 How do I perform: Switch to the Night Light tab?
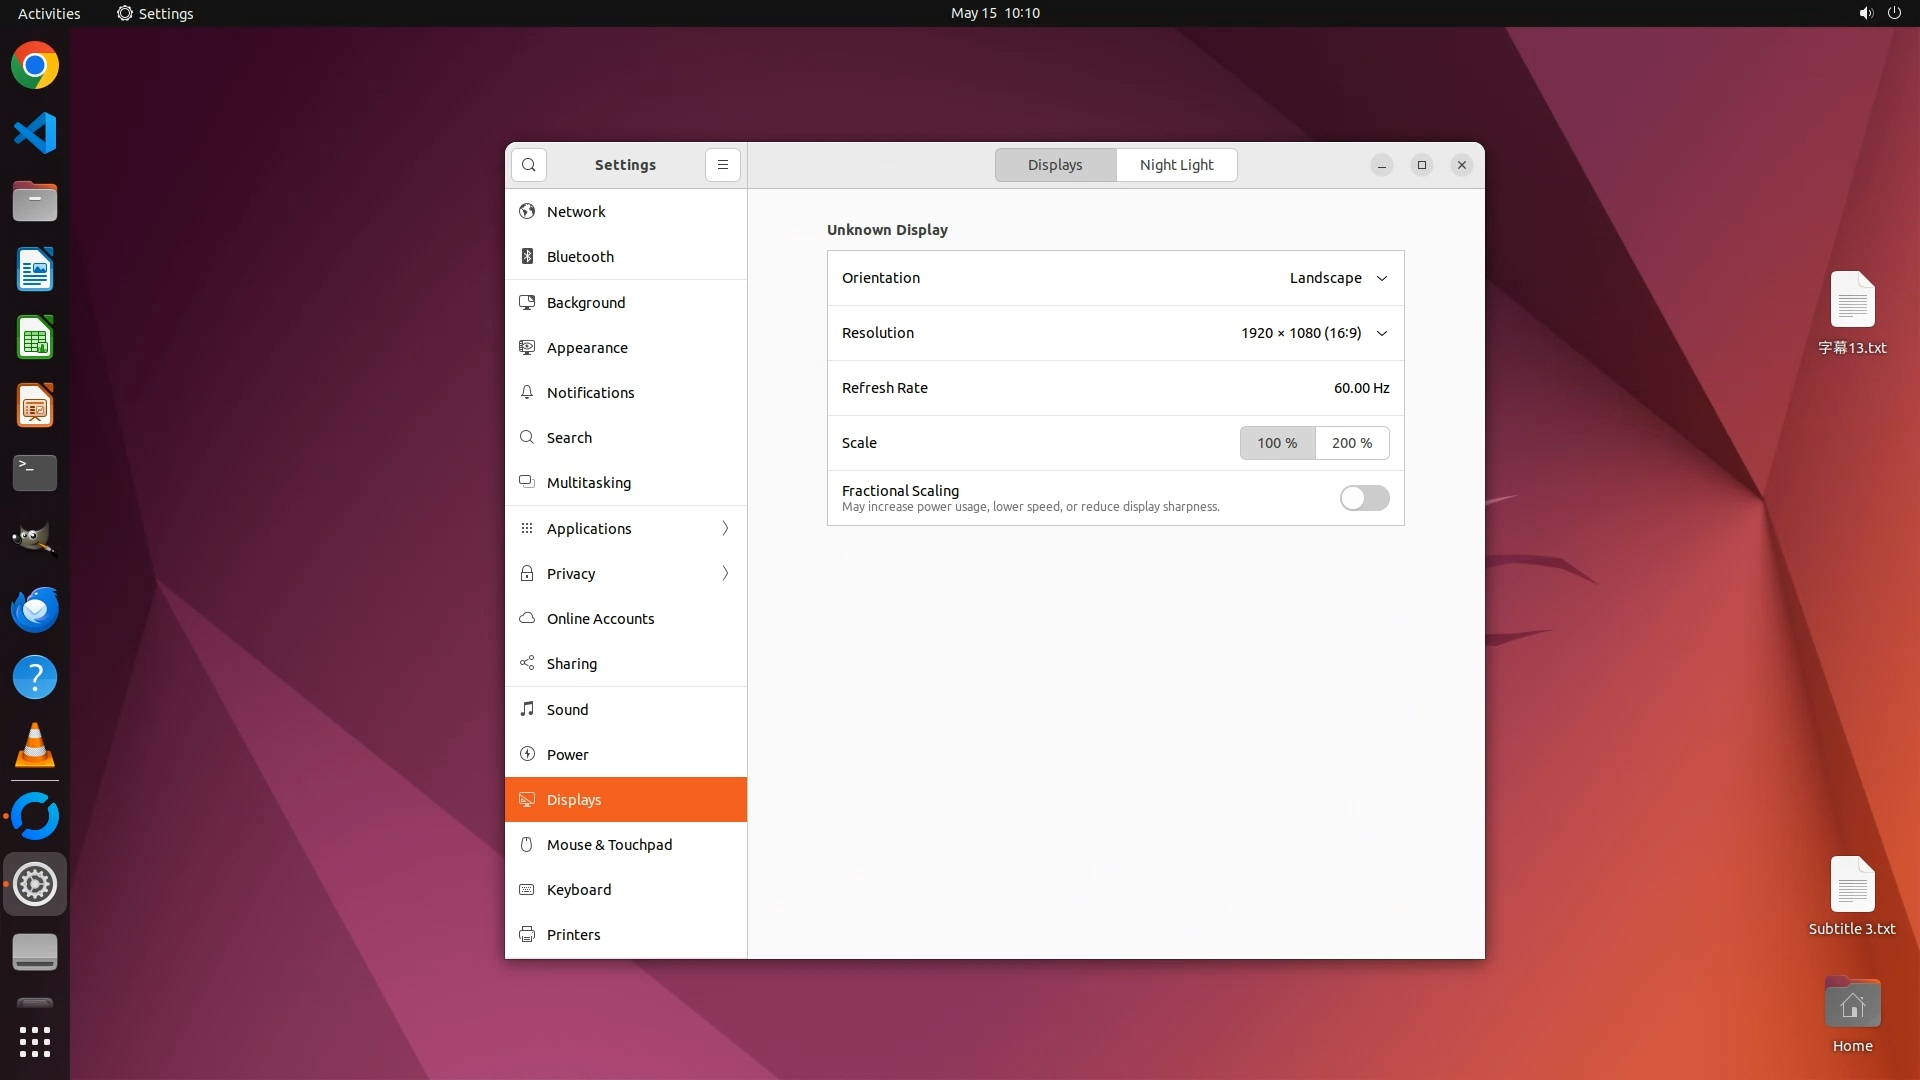point(1176,165)
